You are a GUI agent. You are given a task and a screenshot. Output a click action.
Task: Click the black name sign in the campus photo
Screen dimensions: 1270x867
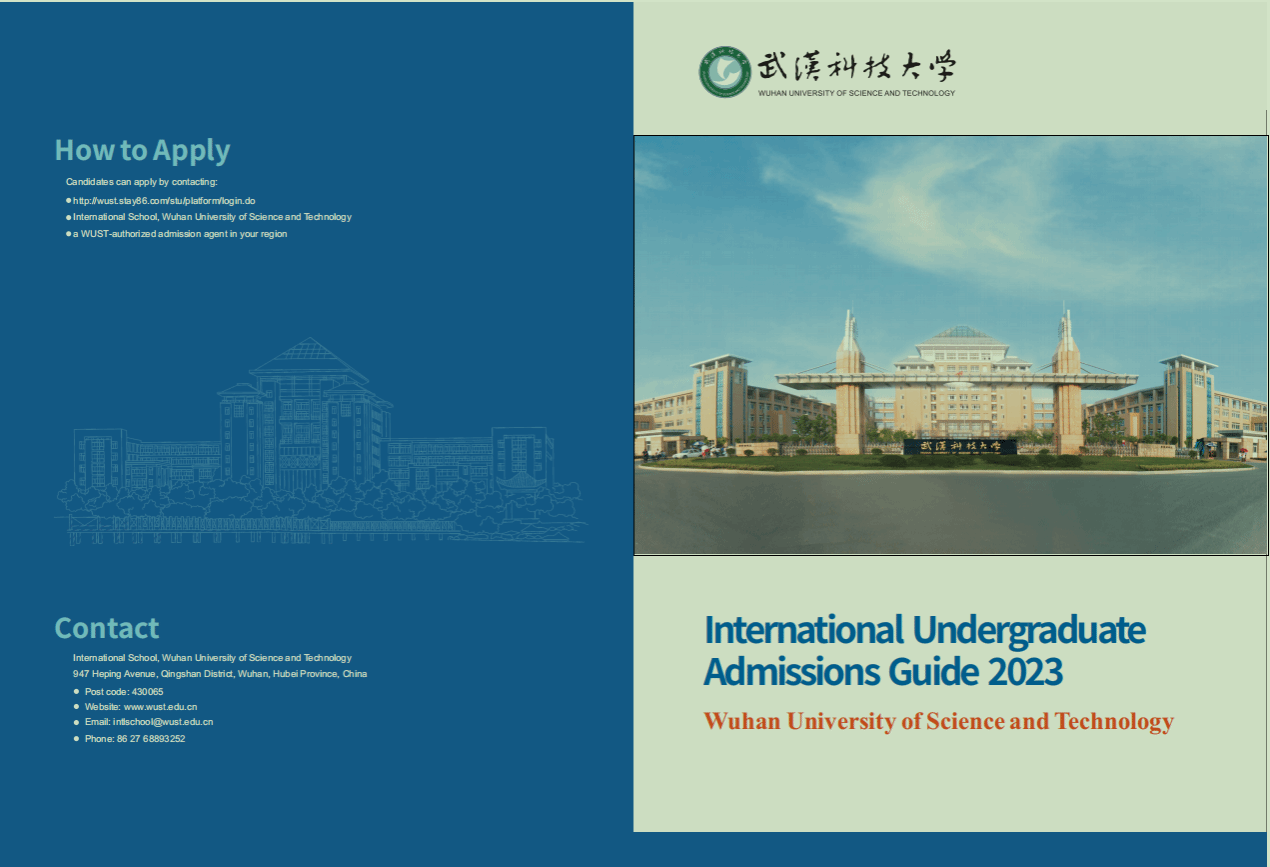959,447
